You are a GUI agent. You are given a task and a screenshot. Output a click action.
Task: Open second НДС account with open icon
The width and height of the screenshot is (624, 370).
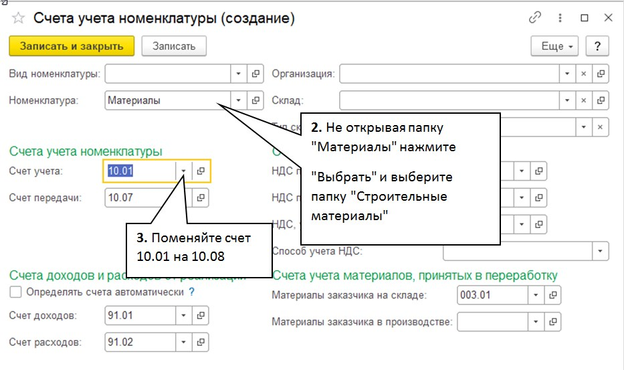[x=539, y=198]
